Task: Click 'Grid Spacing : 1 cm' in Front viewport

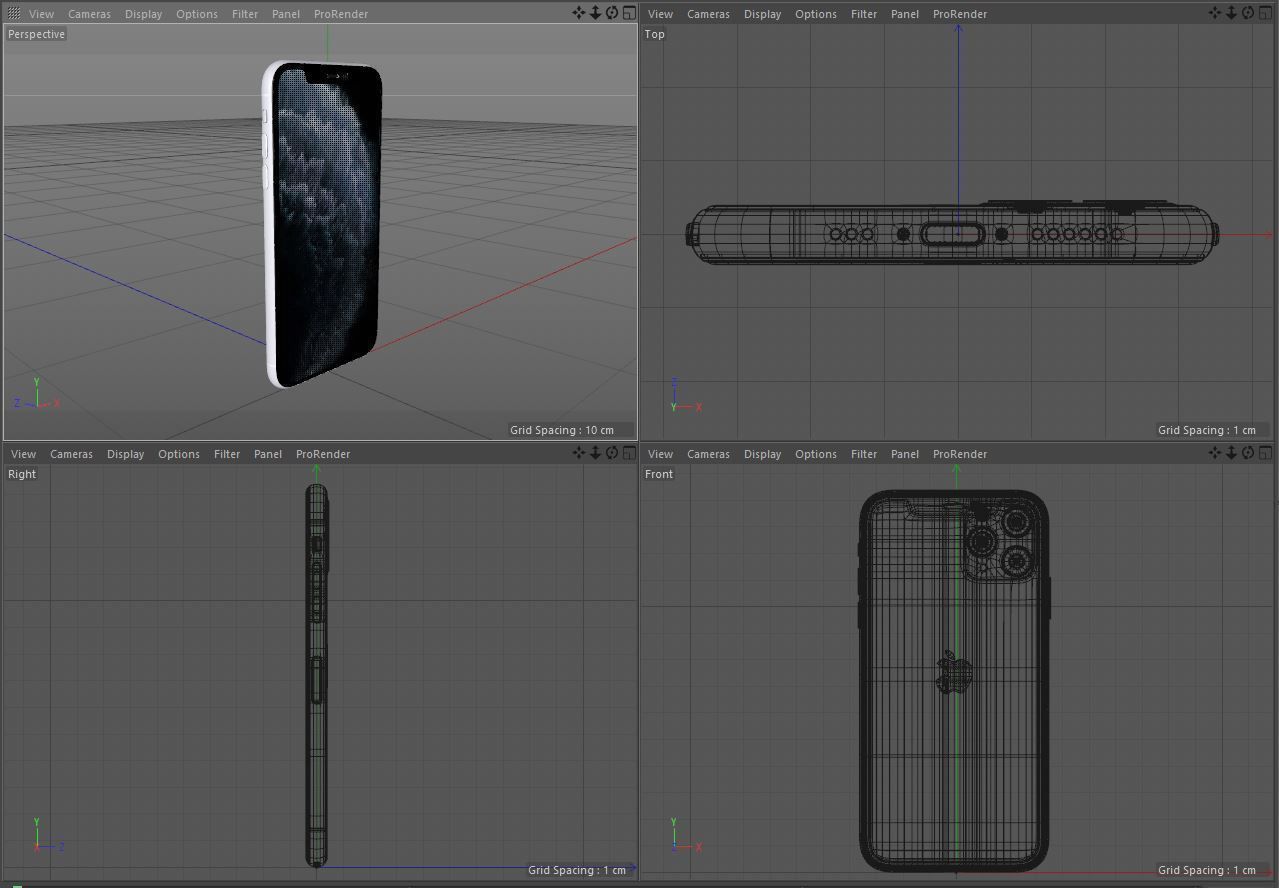Action: tap(1207, 870)
